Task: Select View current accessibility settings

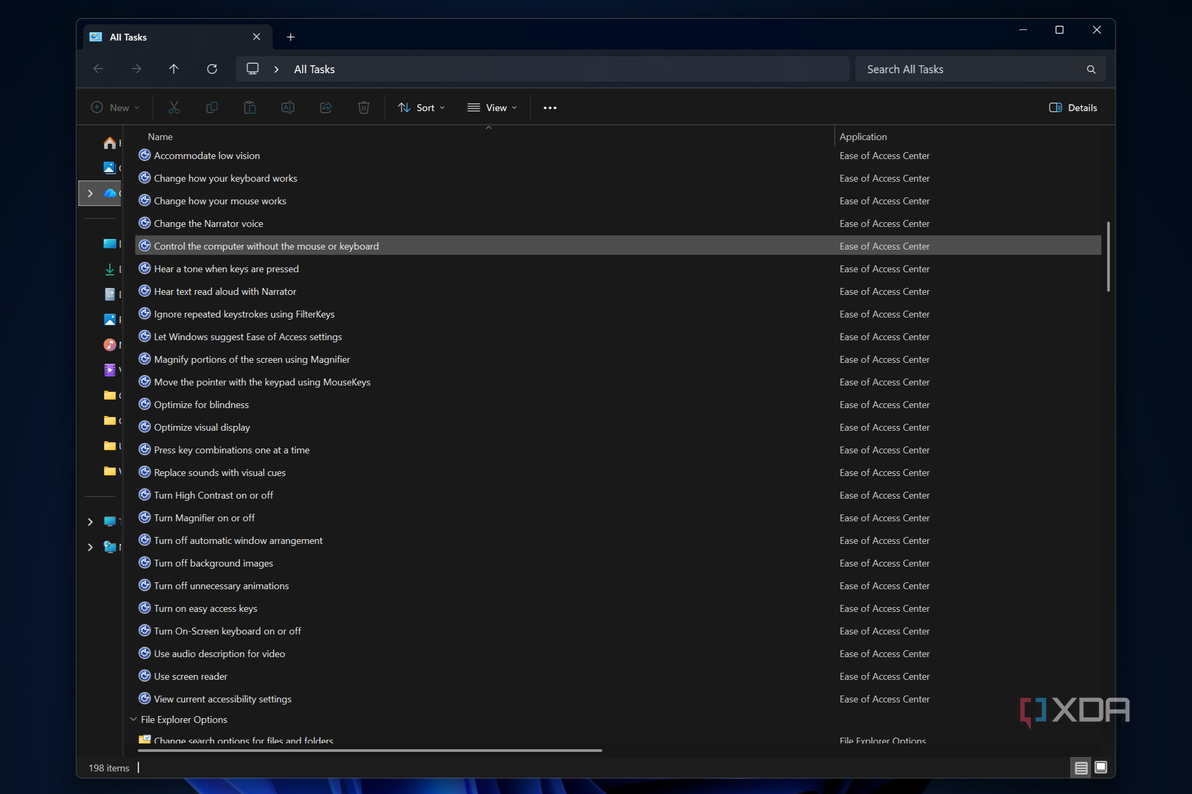Action: [222, 699]
